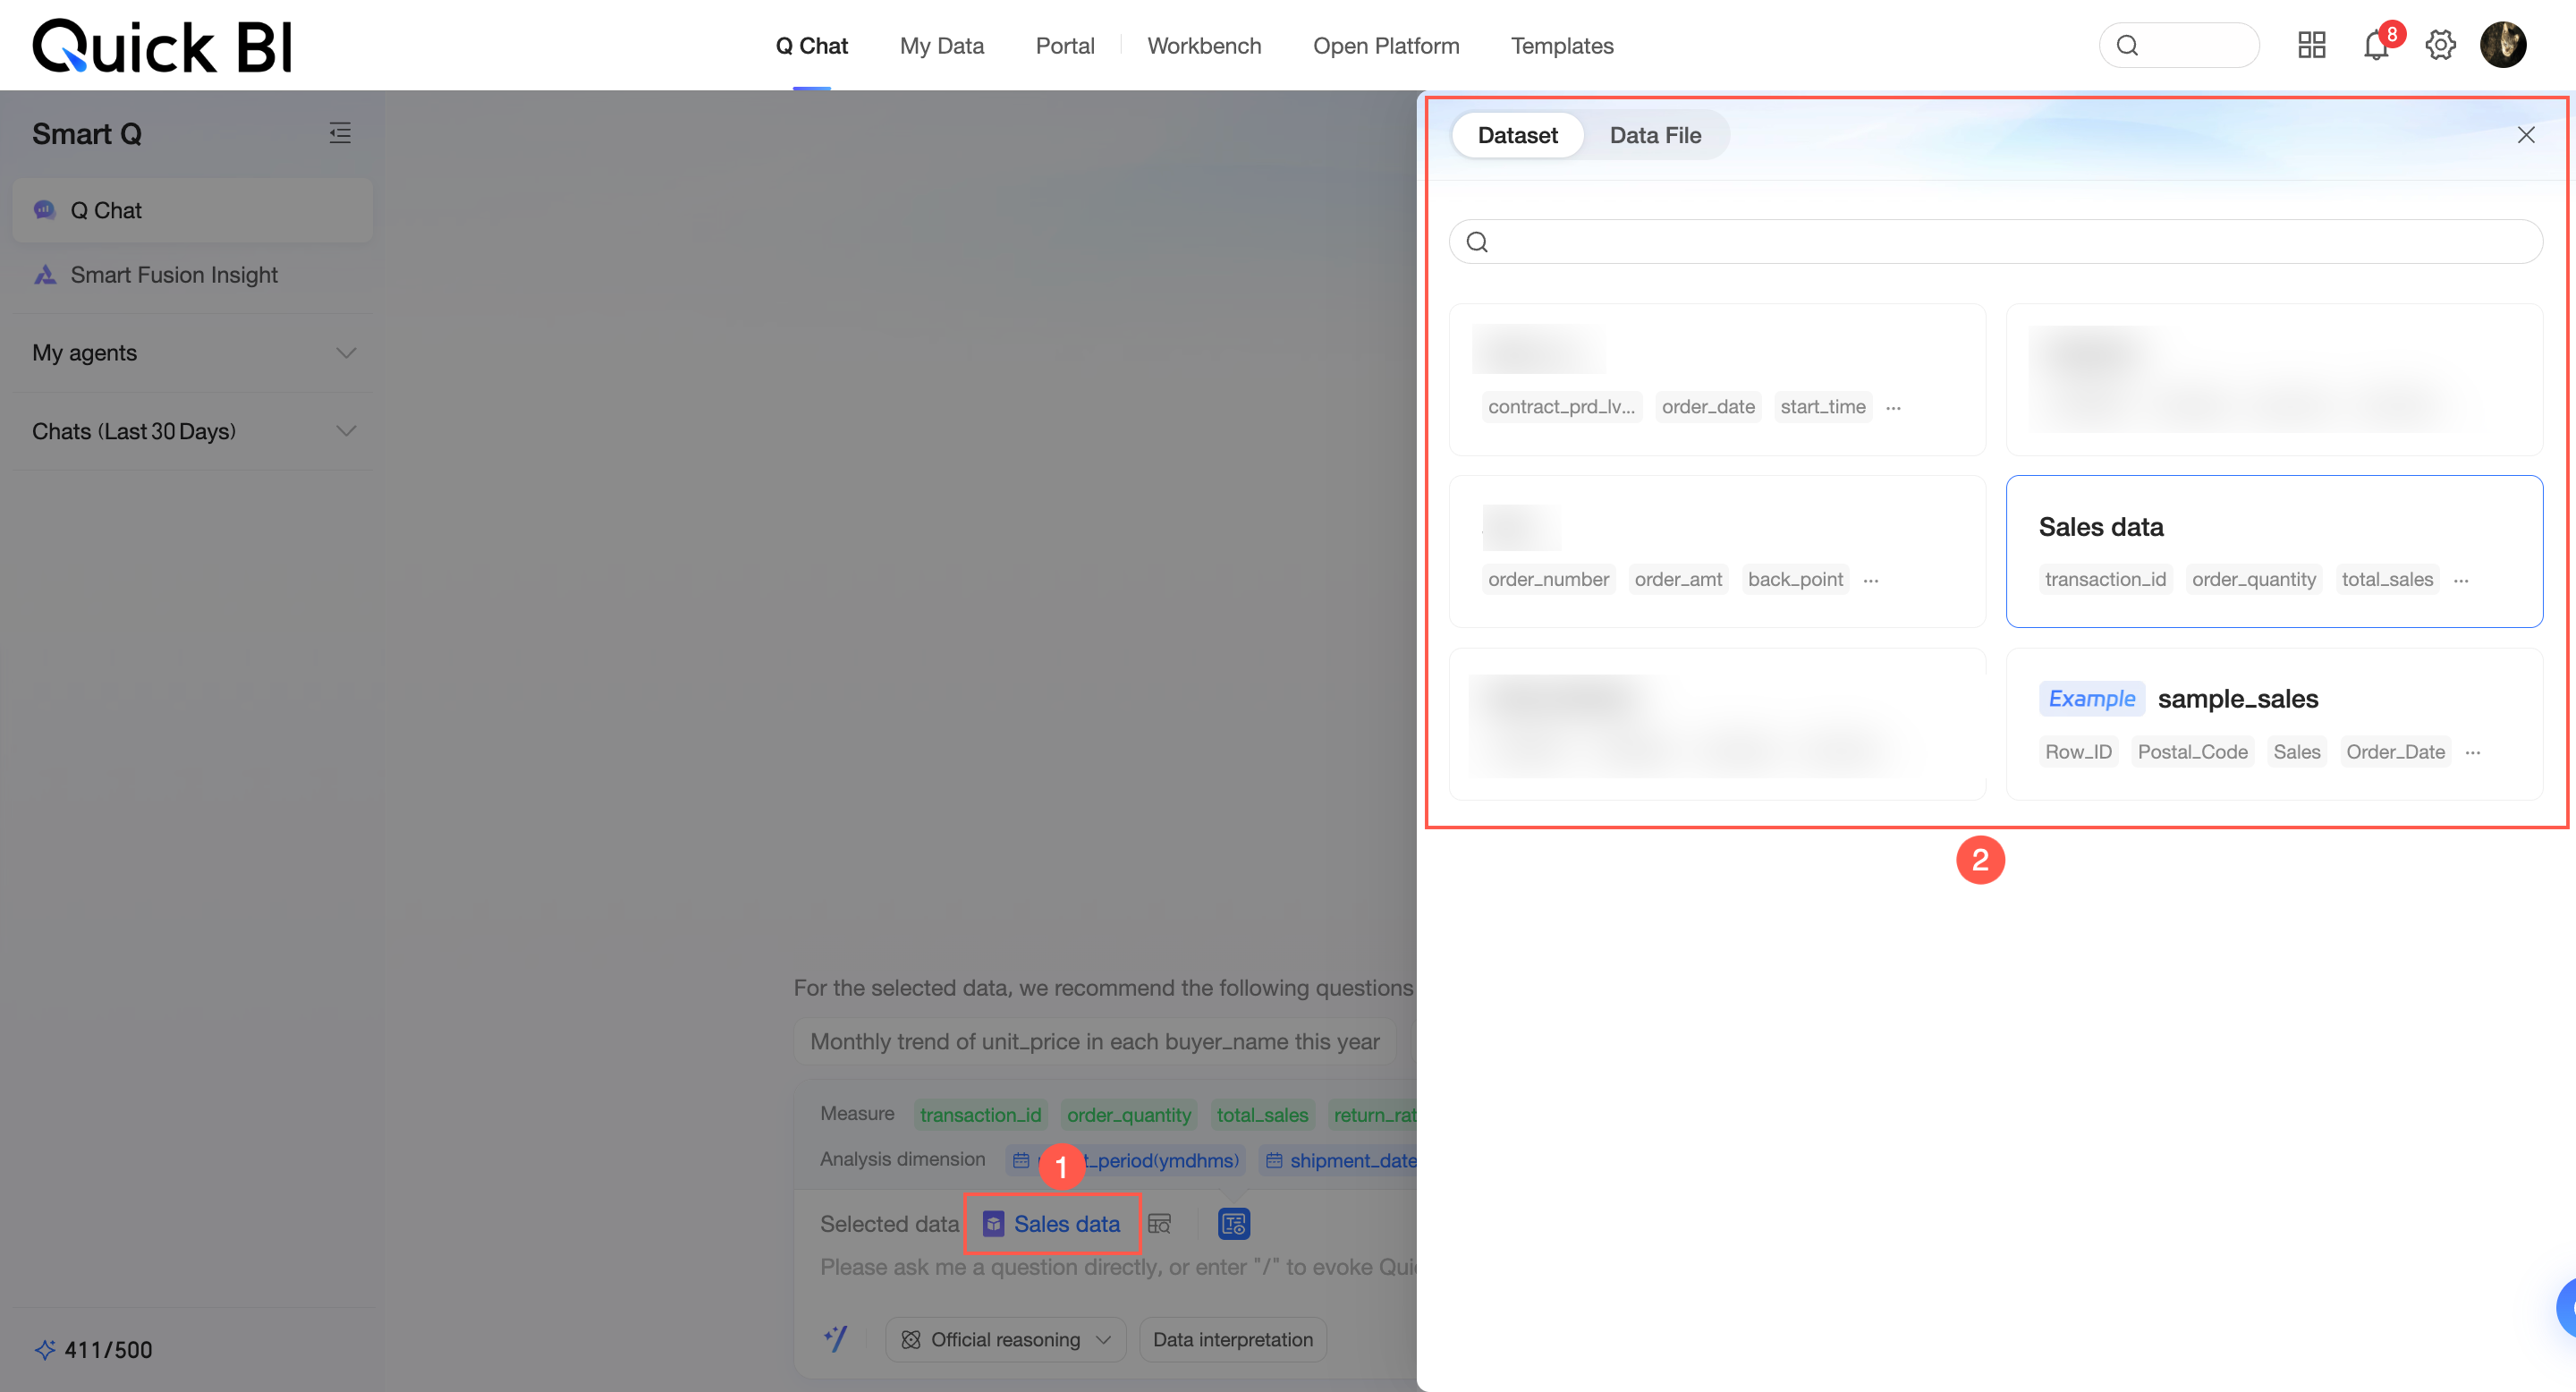This screenshot has height=1392, width=2576.
Task: Click the blue field display toggle icon
Action: tap(1233, 1223)
